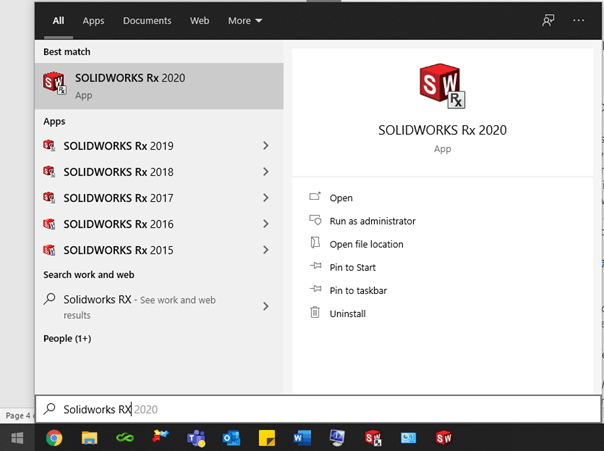Viewport: 604px width, 451px height.
Task: Open Google Chrome from the taskbar
Action: point(54,438)
